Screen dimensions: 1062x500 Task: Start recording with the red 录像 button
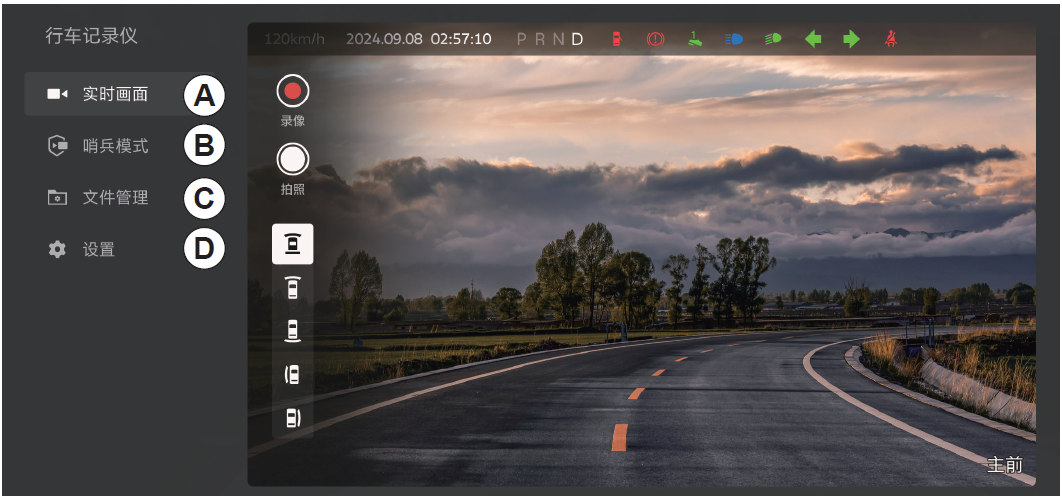click(293, 91)
